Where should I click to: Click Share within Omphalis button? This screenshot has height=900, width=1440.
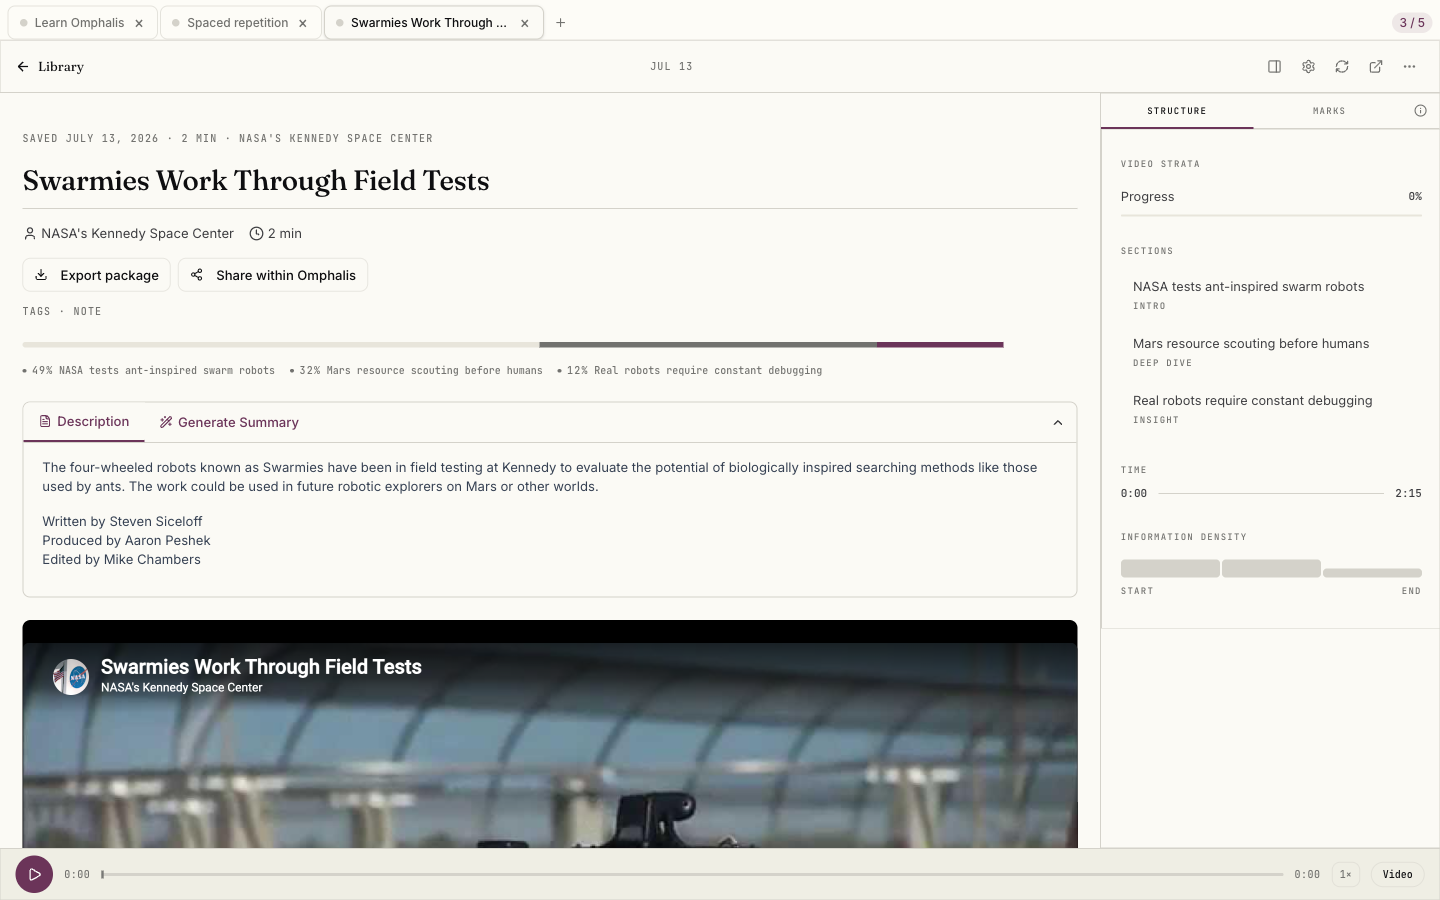[273, 275]
